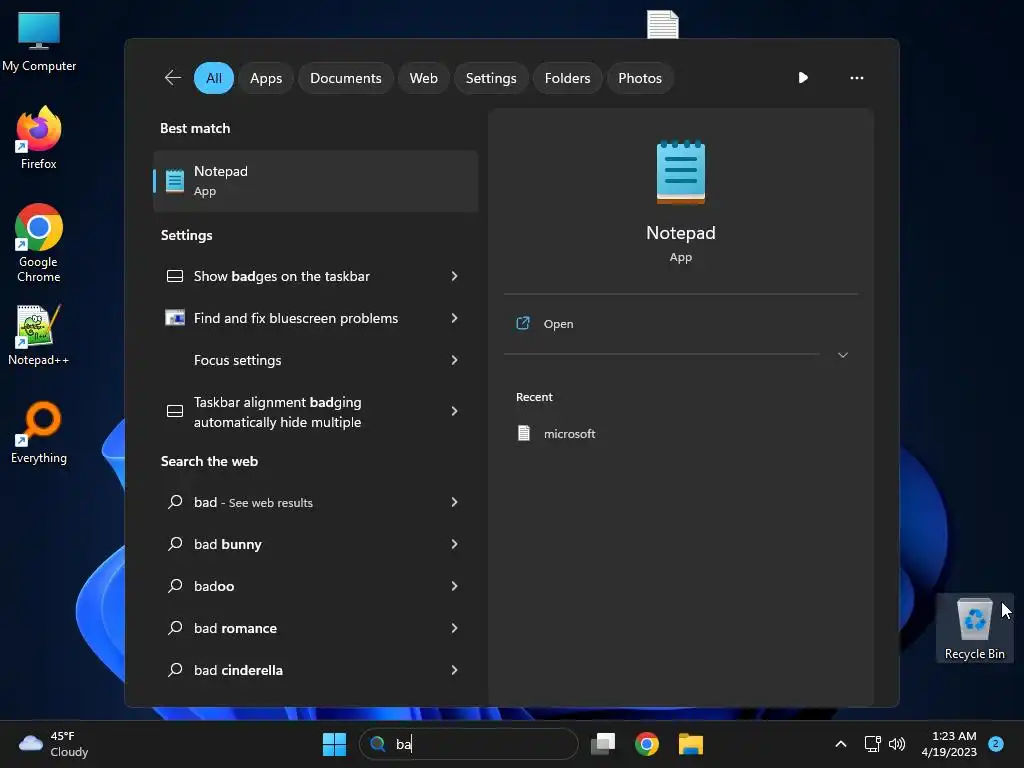Viewport: 1024px width, 768px height.
Task: Expand chevron for 'Find and fix bluescreen problems'
Action: (455, 318)
